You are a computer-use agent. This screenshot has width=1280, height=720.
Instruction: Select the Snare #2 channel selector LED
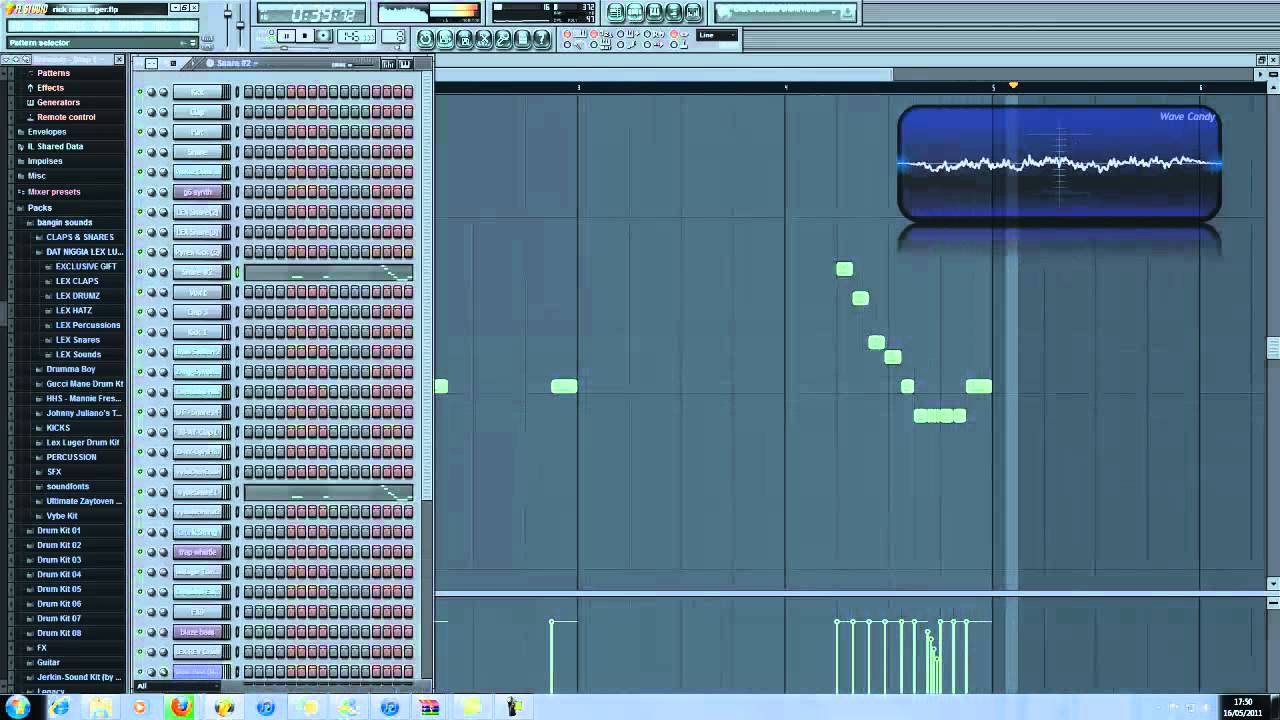tap(237, 272)
